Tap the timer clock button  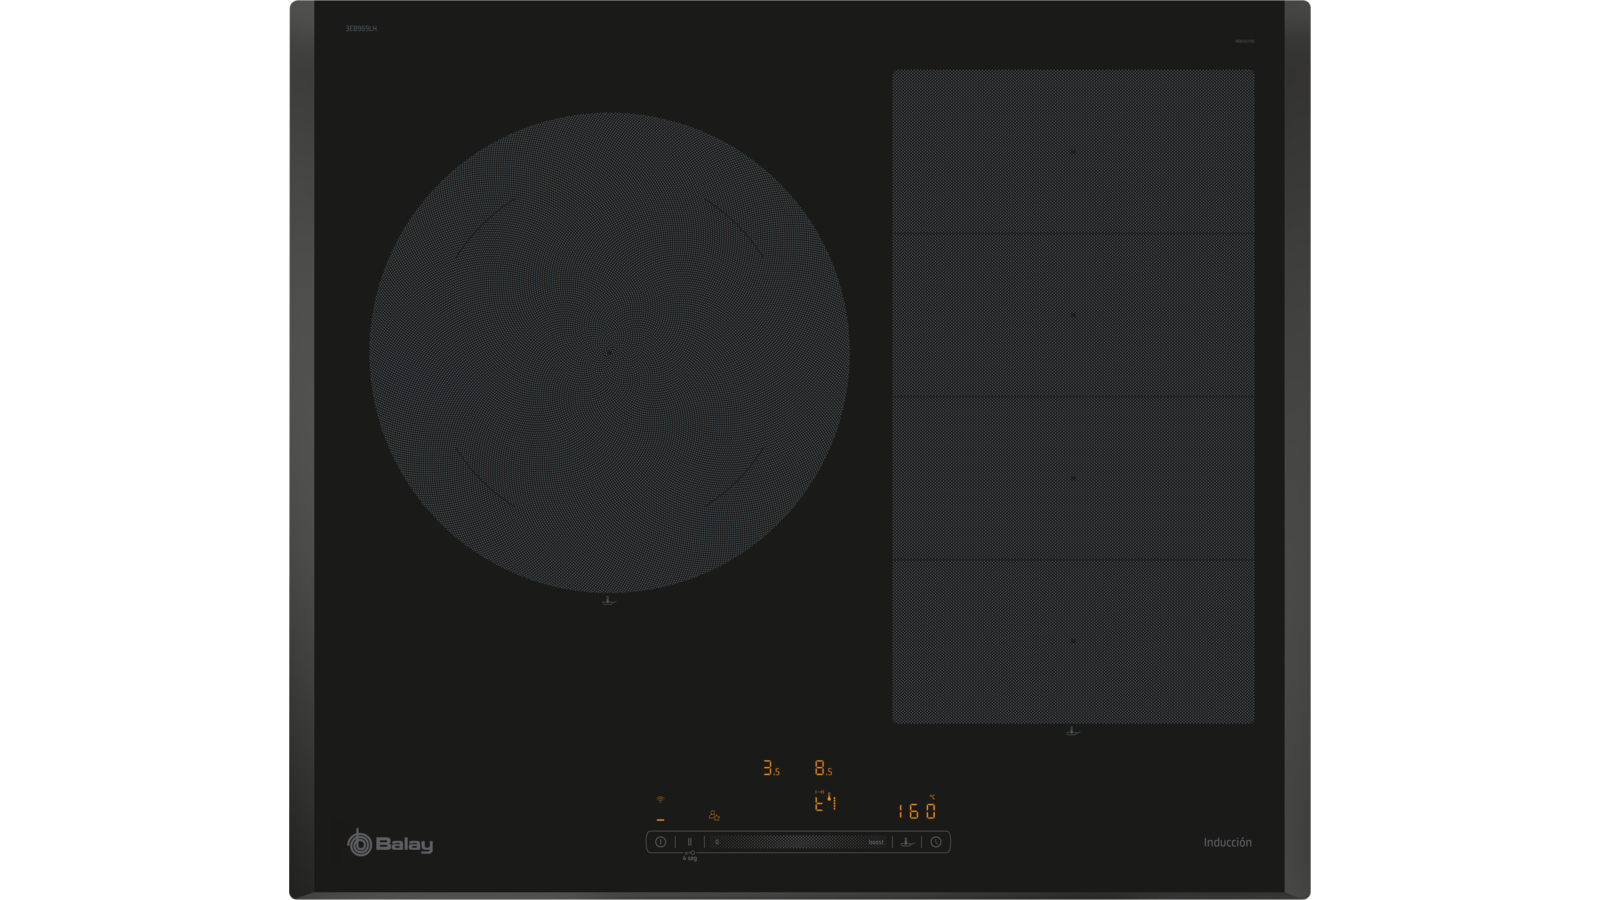click(x=936, y=842)
